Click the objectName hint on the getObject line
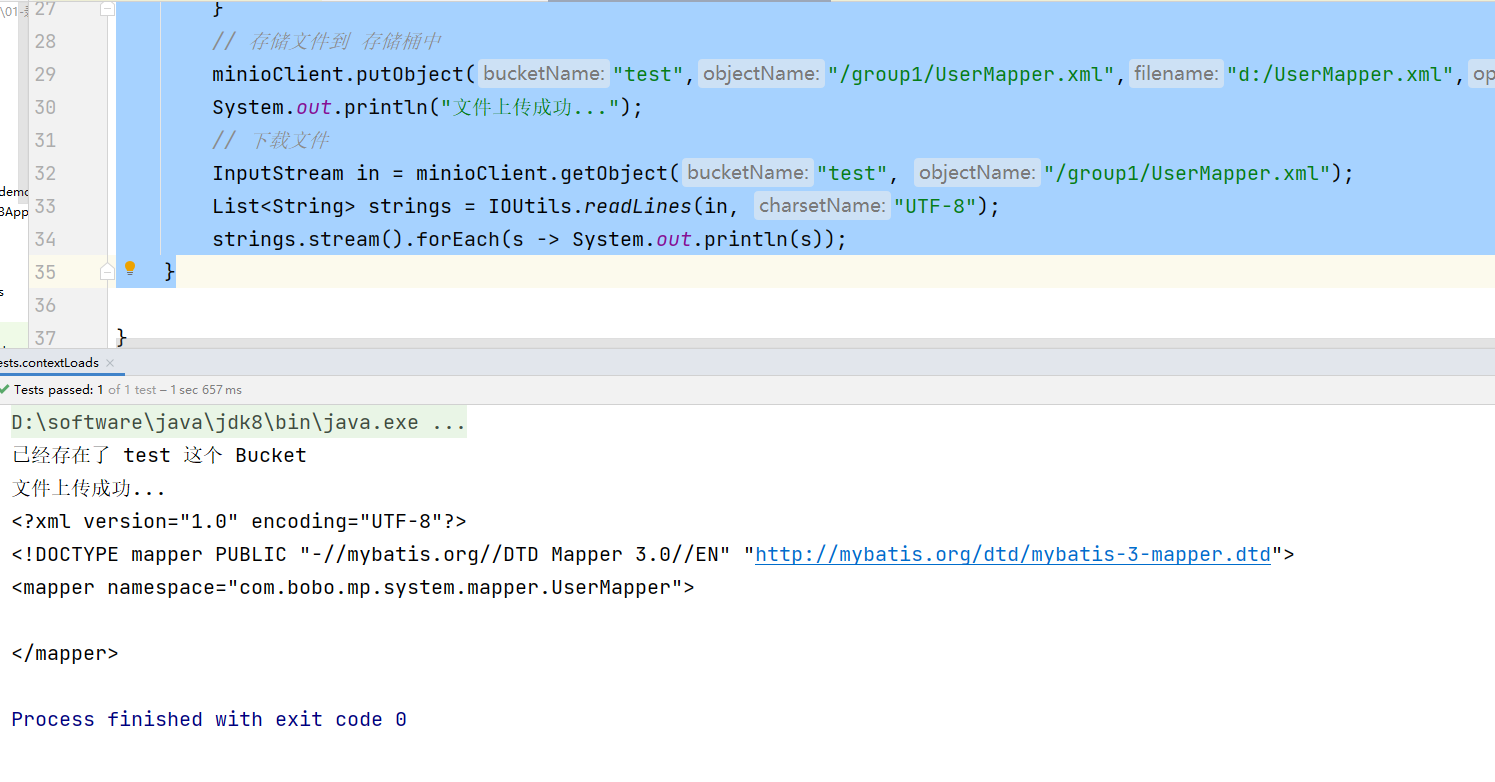 (x=977, y=173)
